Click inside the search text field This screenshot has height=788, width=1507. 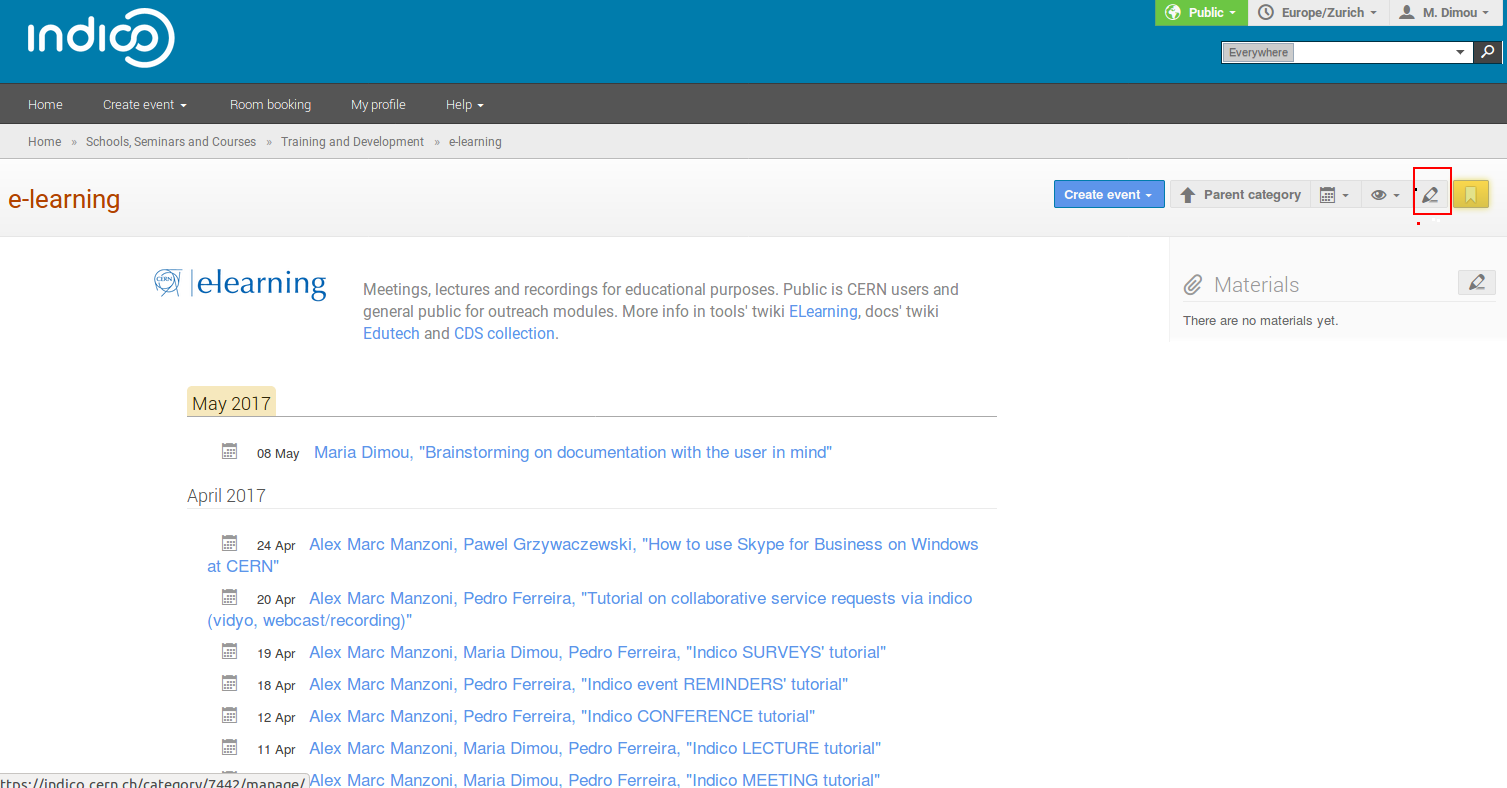[x=1371, y=52]
